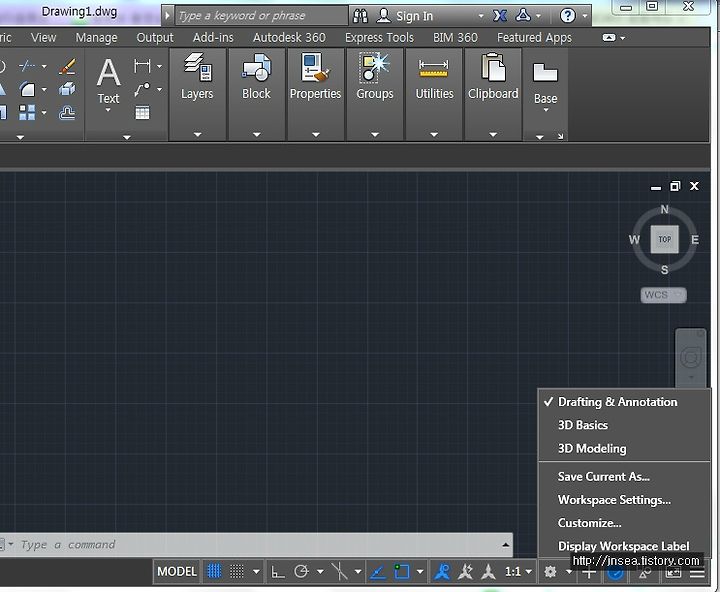Toggle Object Snap Tracking
Screen dimensions: 720x592
click(378, 572)
